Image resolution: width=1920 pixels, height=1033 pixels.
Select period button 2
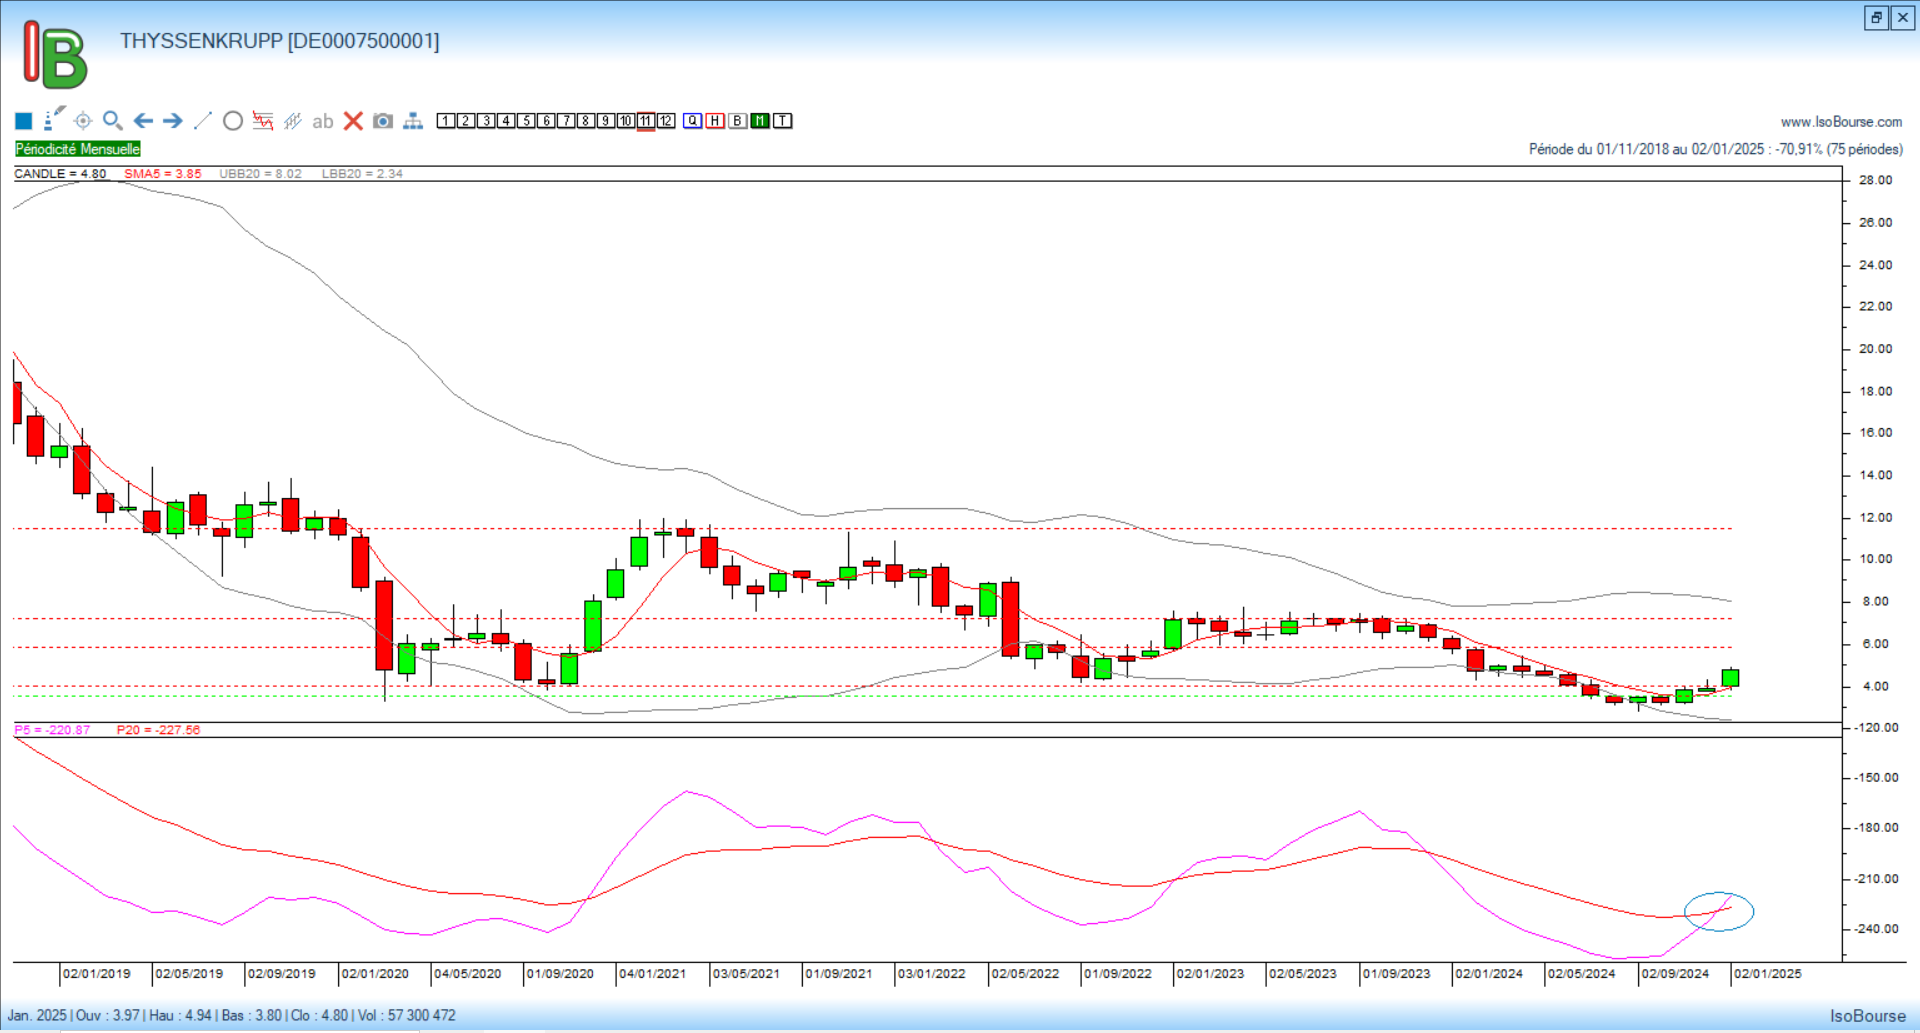tap(466, 121)
